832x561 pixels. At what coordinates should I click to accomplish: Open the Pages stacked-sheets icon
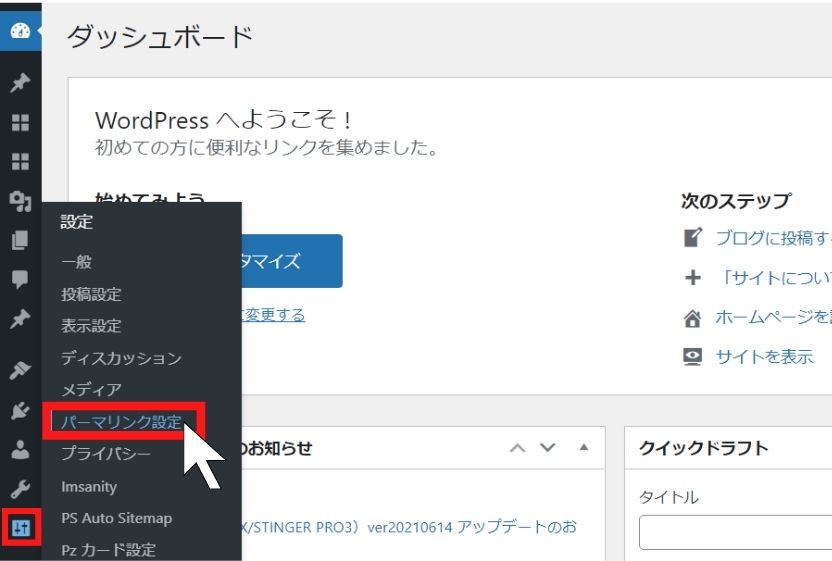[20, 240]
